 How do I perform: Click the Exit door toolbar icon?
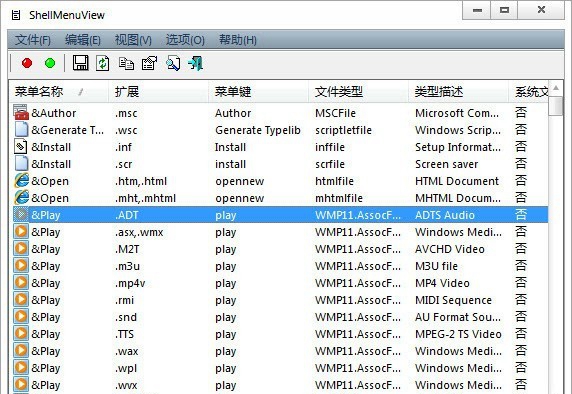click(x=196, y=63)
